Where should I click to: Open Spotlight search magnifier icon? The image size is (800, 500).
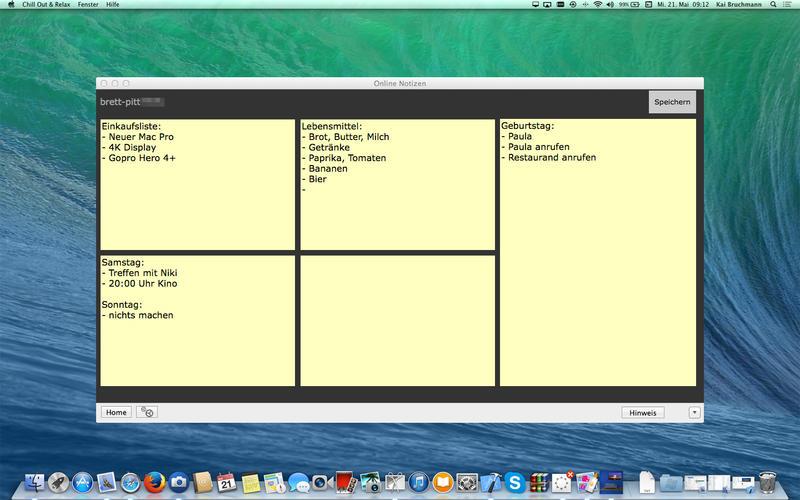(x=773, y=4)
